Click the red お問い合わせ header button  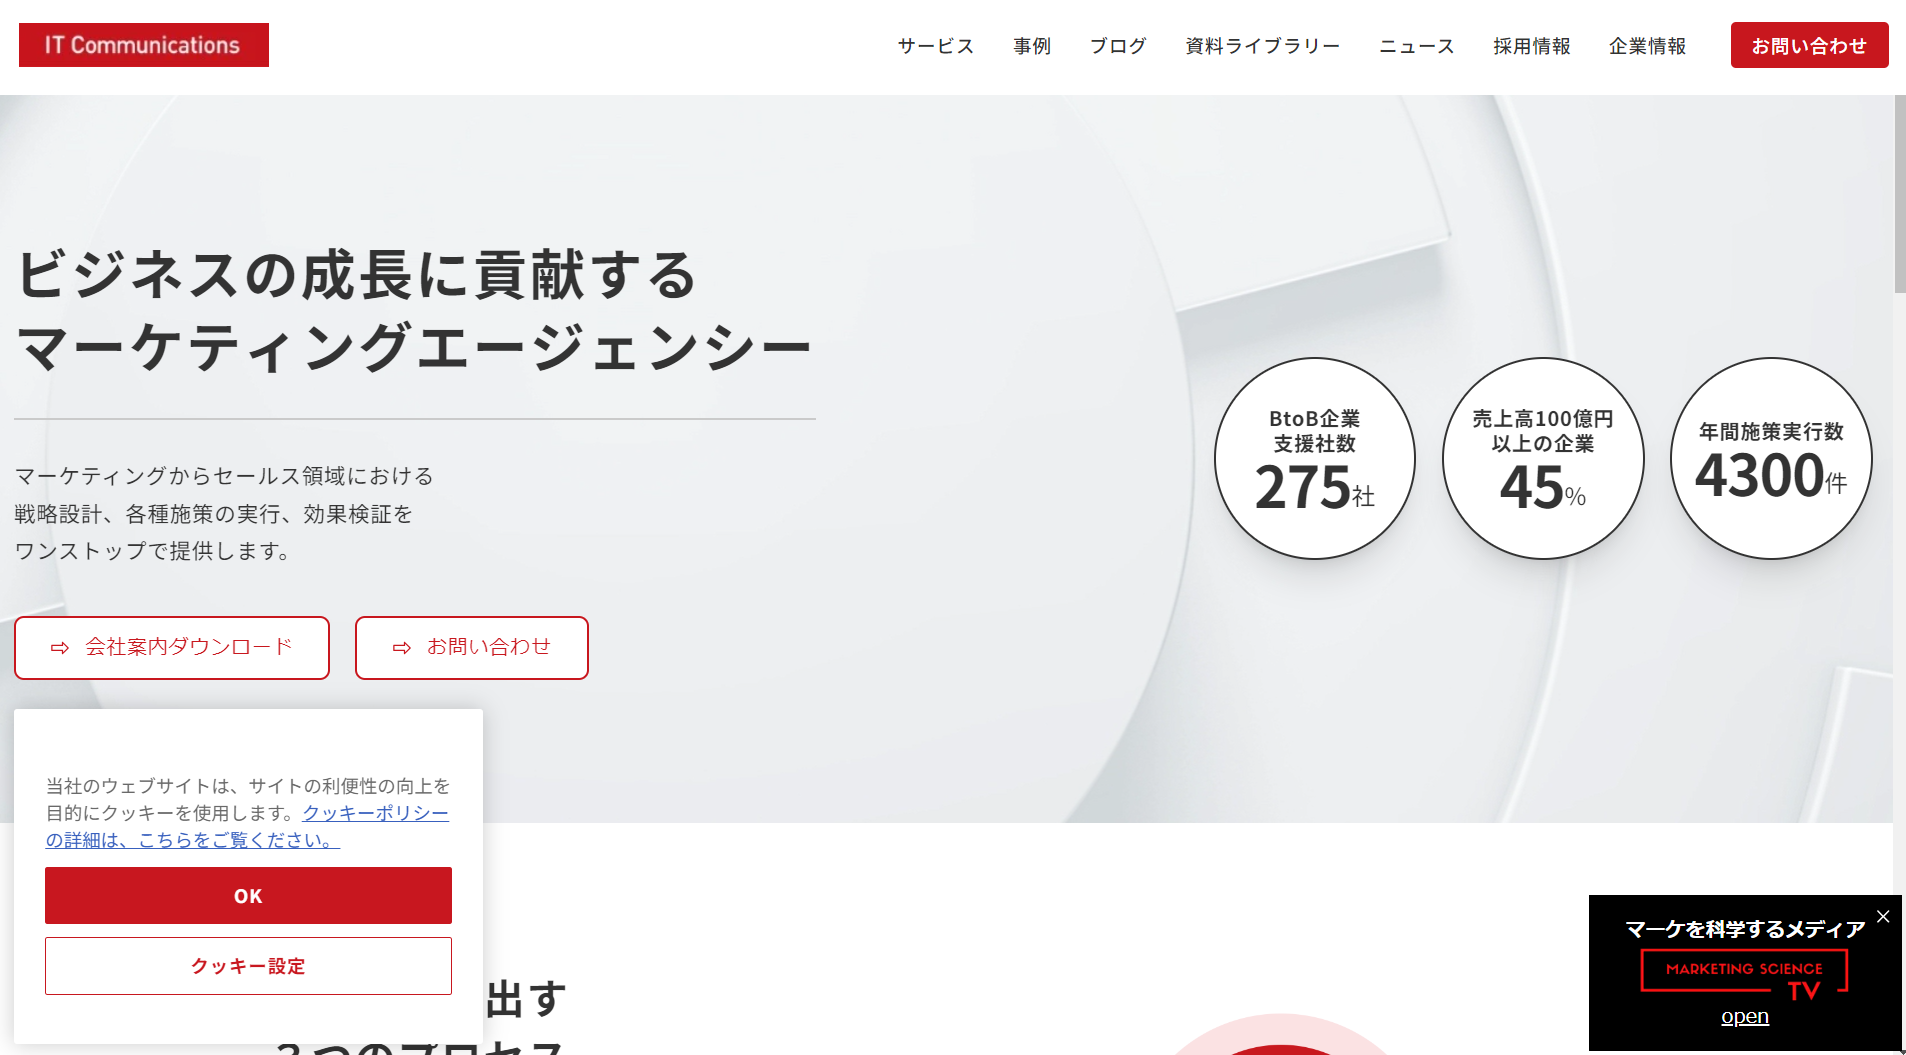coord(1809,45)
